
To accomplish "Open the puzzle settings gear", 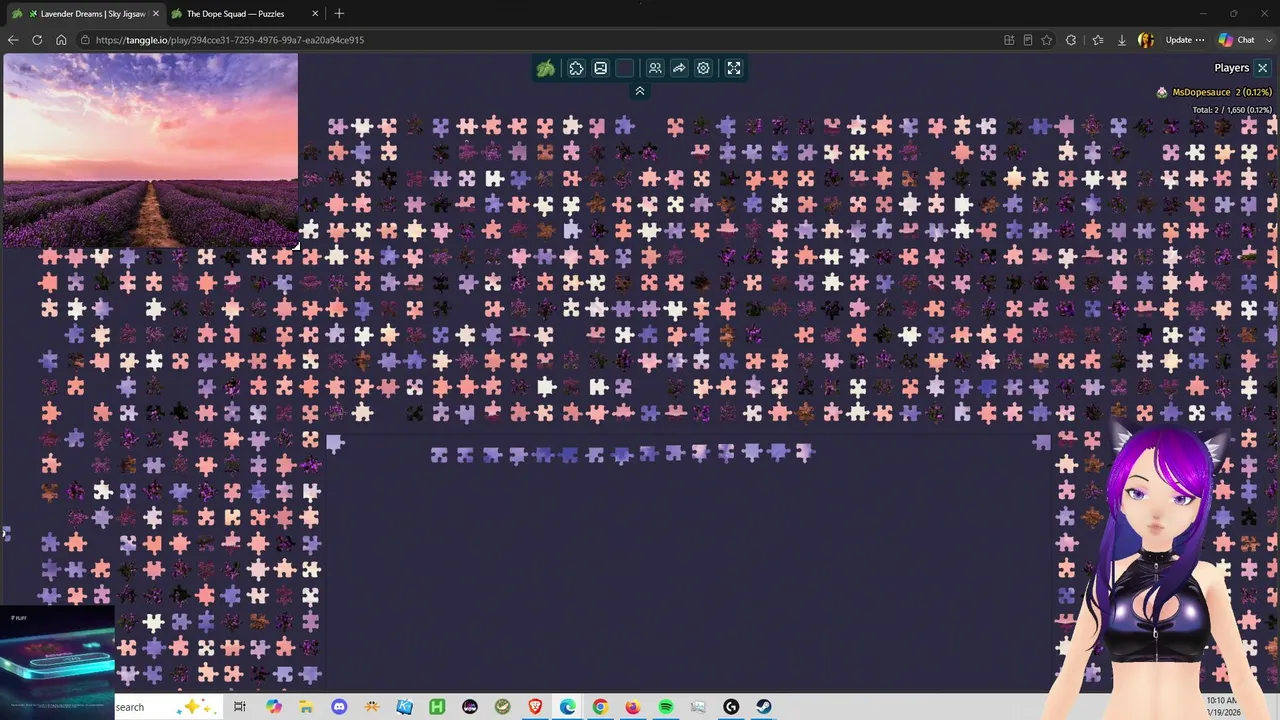I will click(703, 68).
